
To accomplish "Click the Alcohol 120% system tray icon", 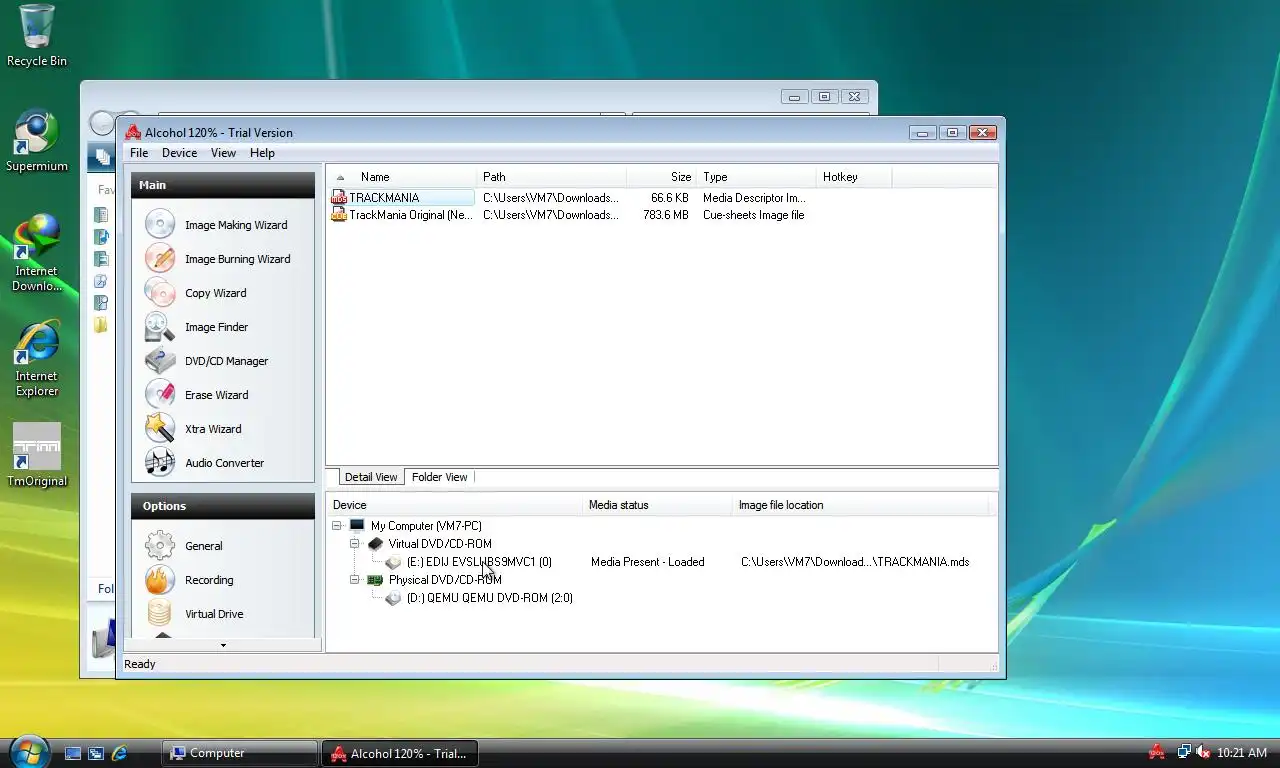I will click(1156, 753).
